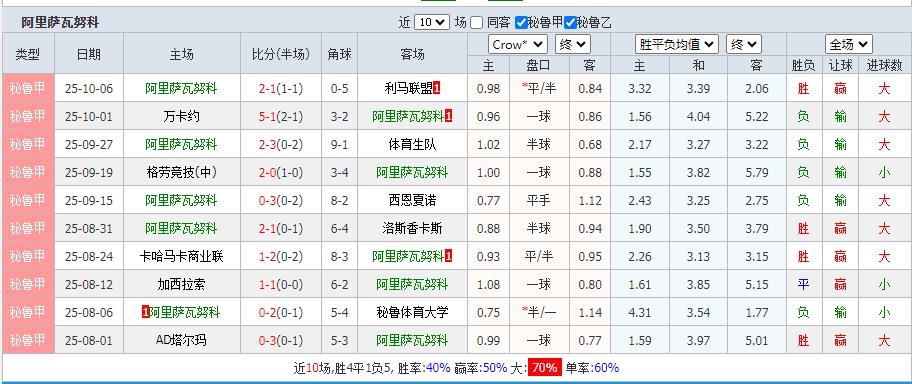
Task: Click score 0-3(0-2) in 西恩夏诺 row
Action: [281, 201]
